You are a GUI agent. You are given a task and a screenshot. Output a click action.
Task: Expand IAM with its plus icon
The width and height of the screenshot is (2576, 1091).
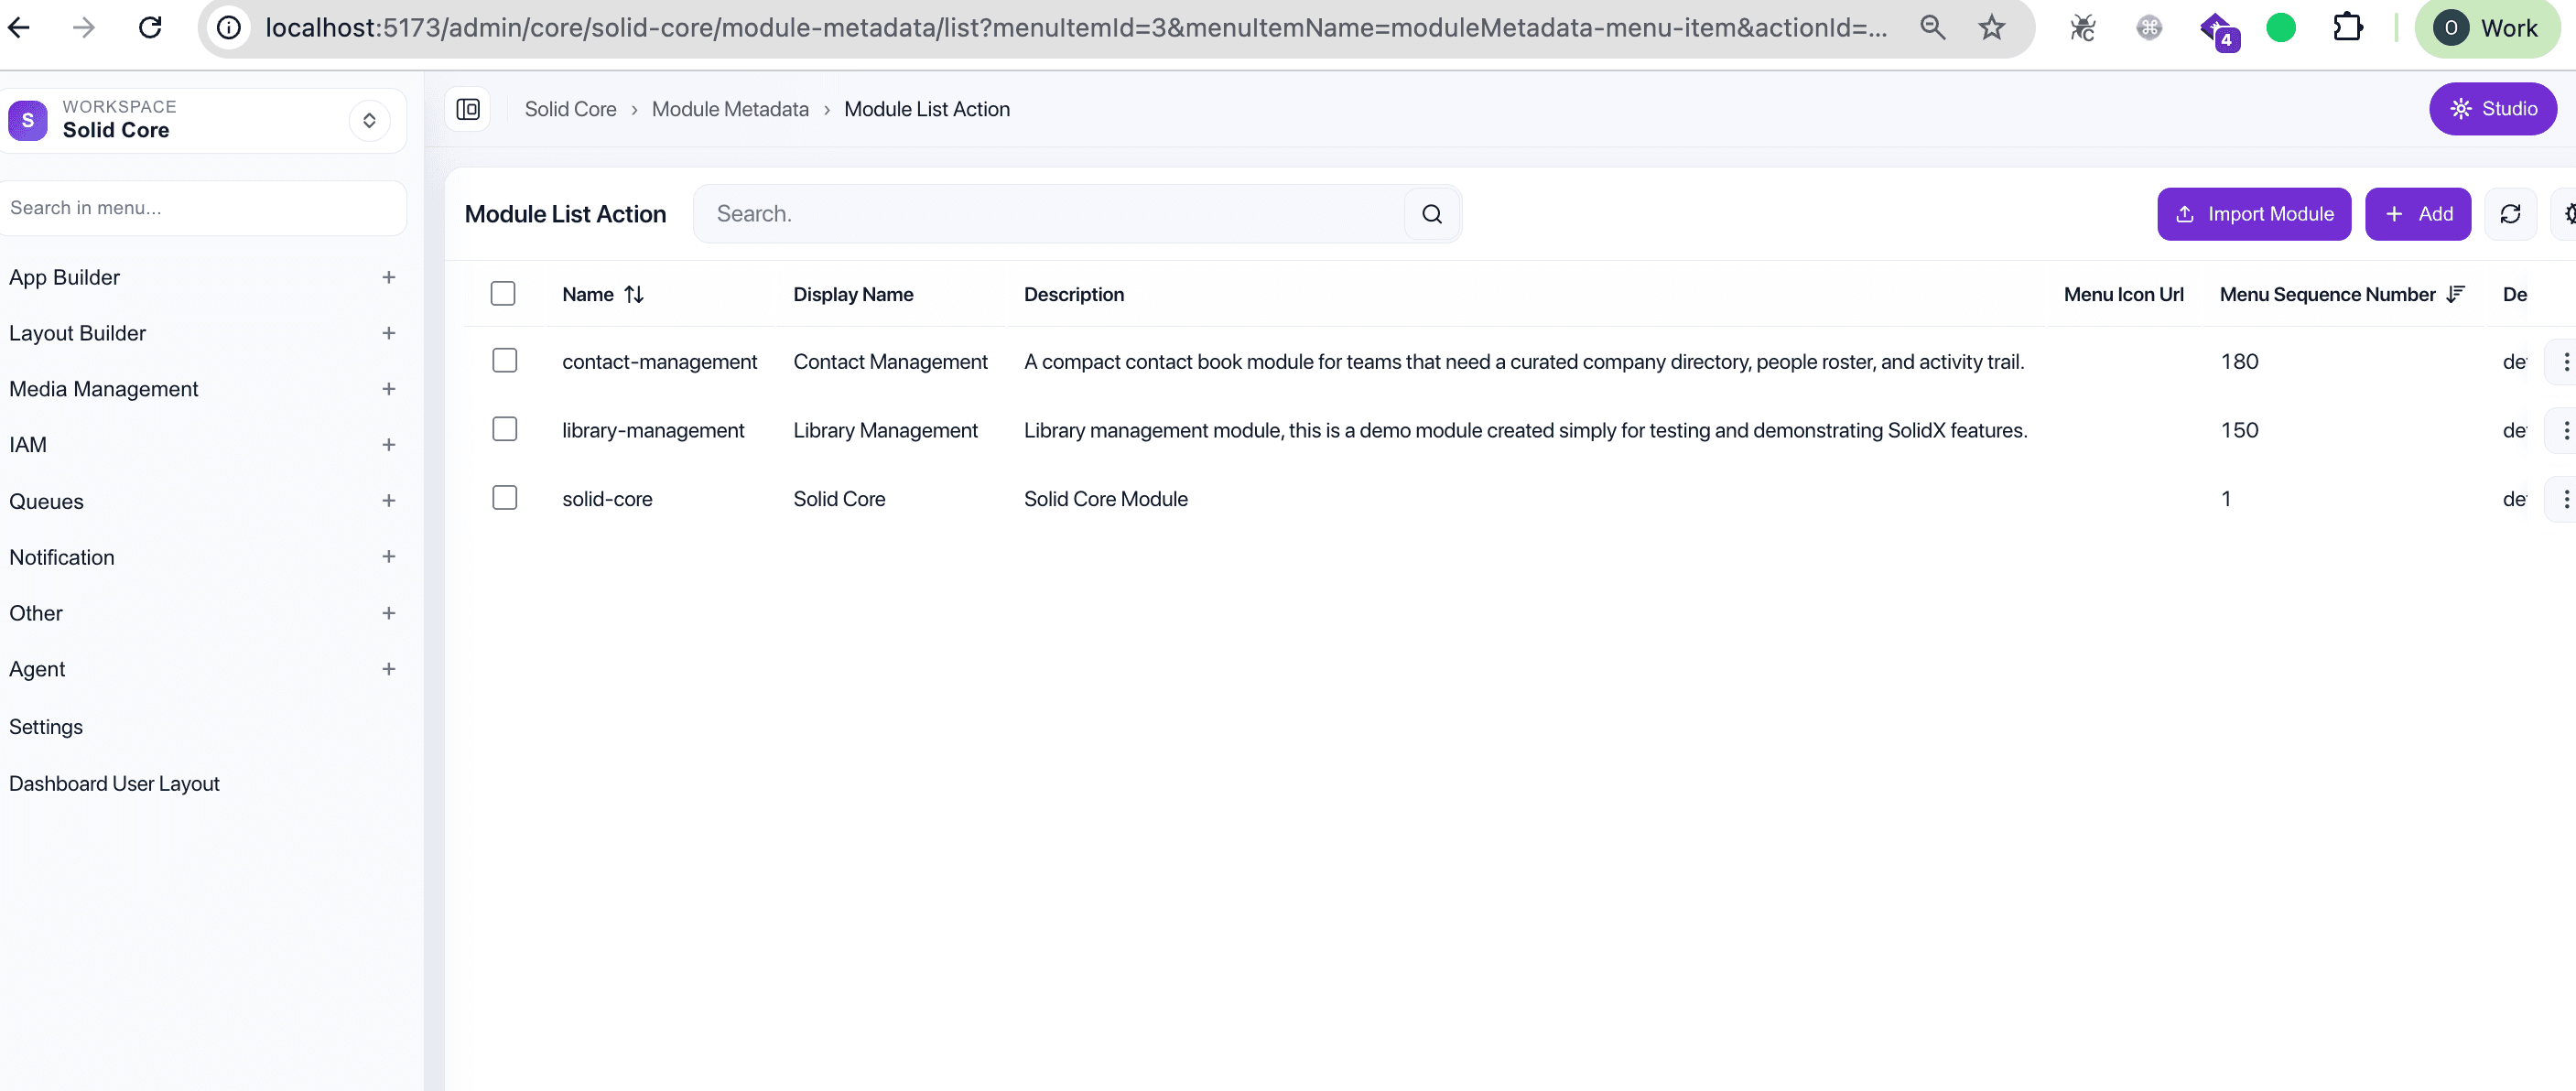point(388,445)
